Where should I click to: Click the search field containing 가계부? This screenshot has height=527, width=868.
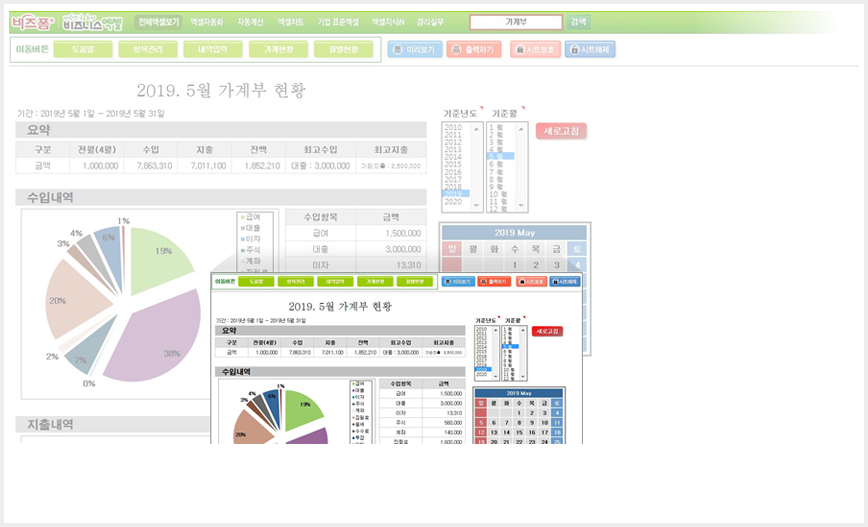(516, 22)
